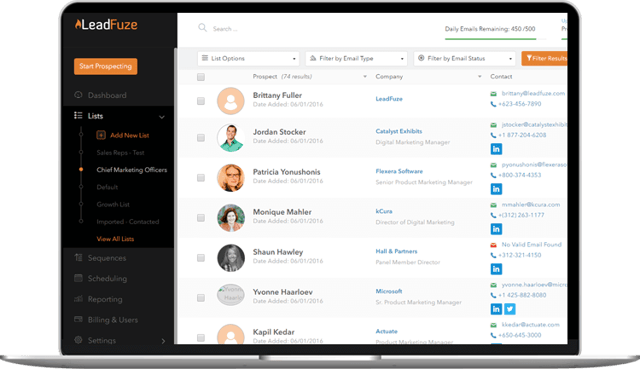
Task: Click the Scheduling calendar icon
Action: click(78, 278)
